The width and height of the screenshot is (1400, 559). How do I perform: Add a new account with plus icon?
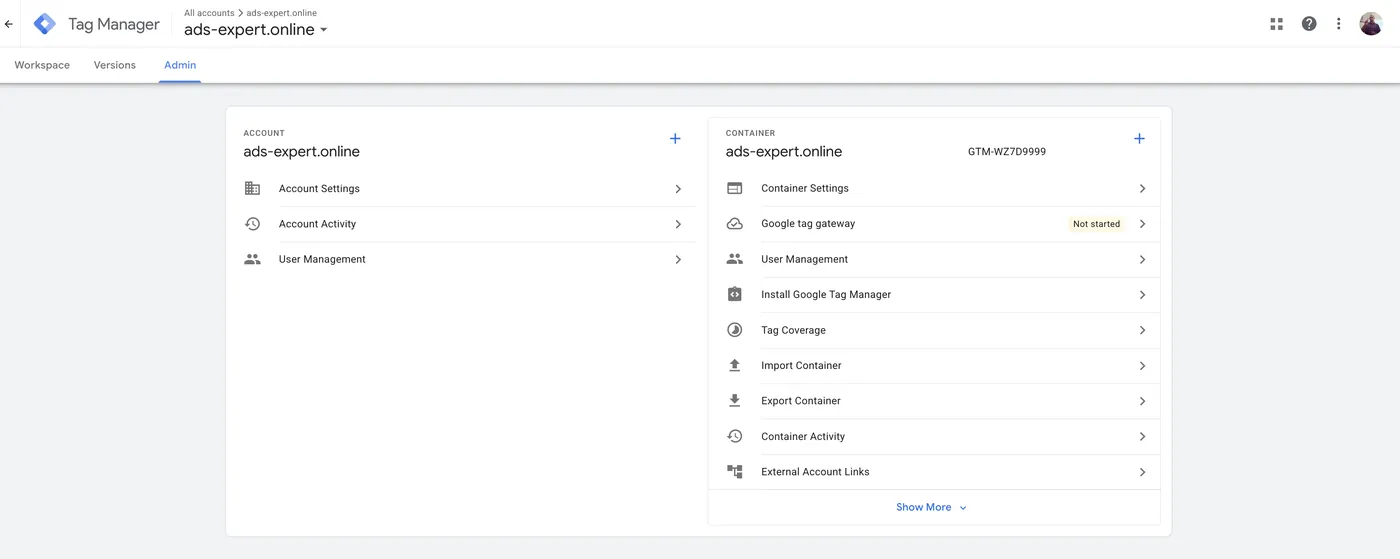[675, 139]
